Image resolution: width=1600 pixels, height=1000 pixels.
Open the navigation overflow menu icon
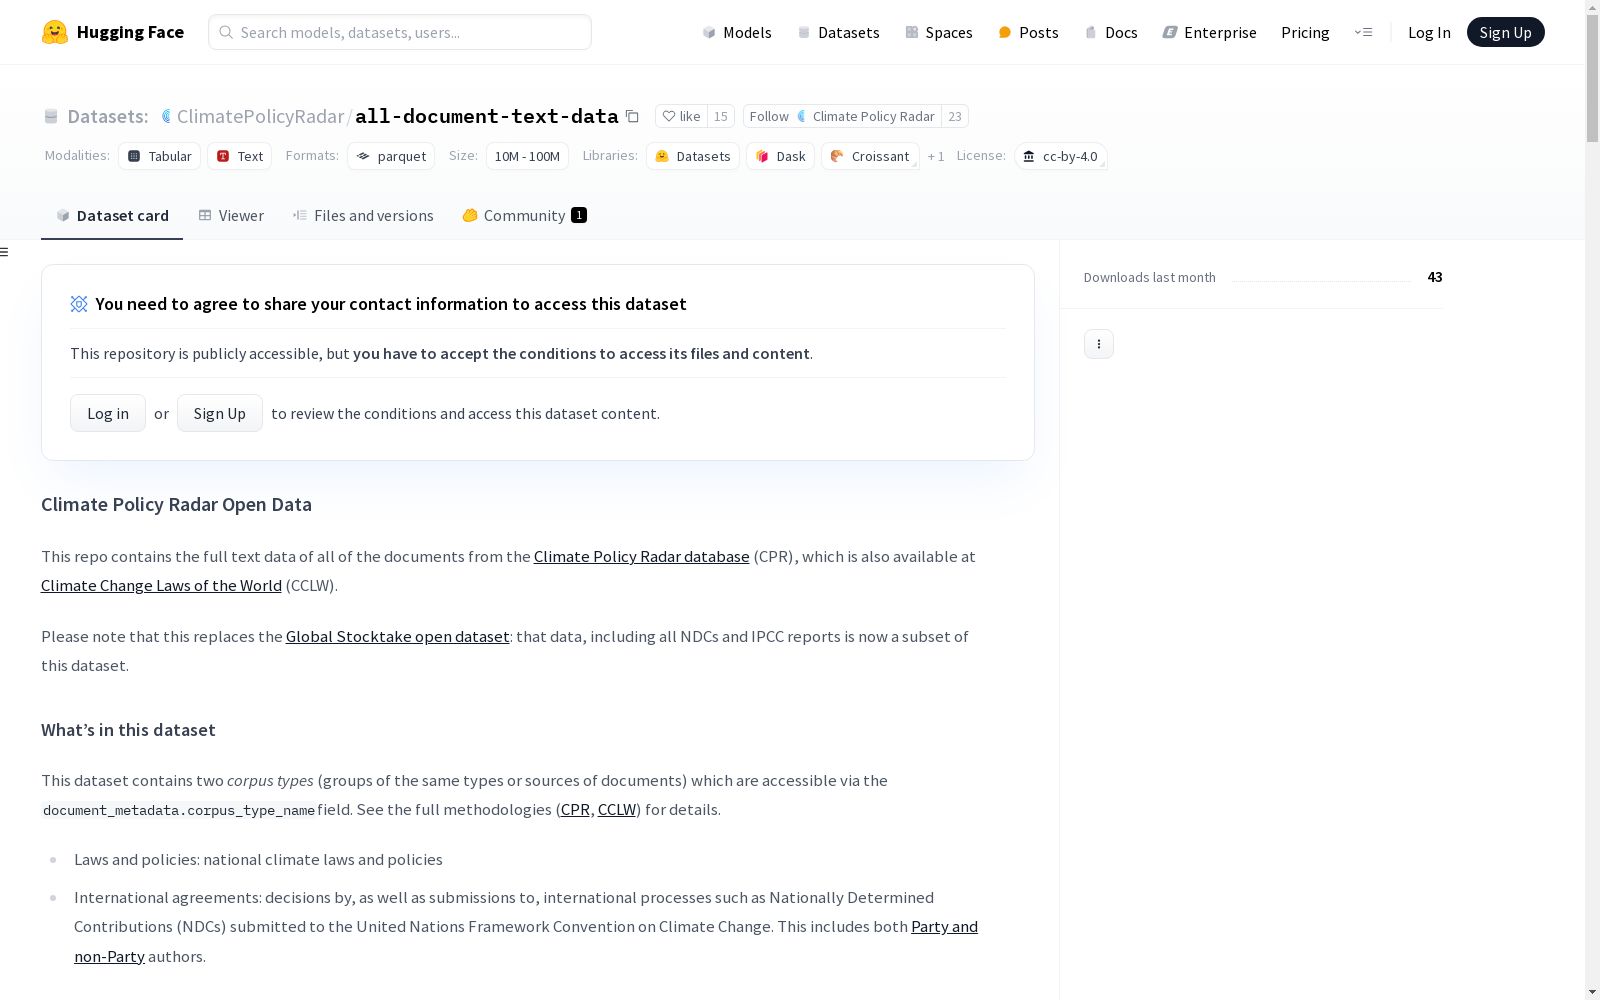click(1363, 32)
